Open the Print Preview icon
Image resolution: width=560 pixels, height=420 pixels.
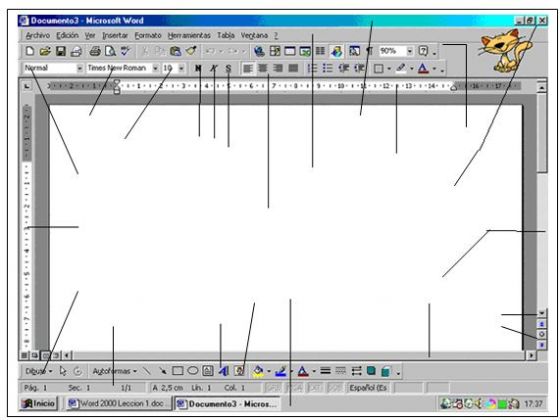click(110, 51)
